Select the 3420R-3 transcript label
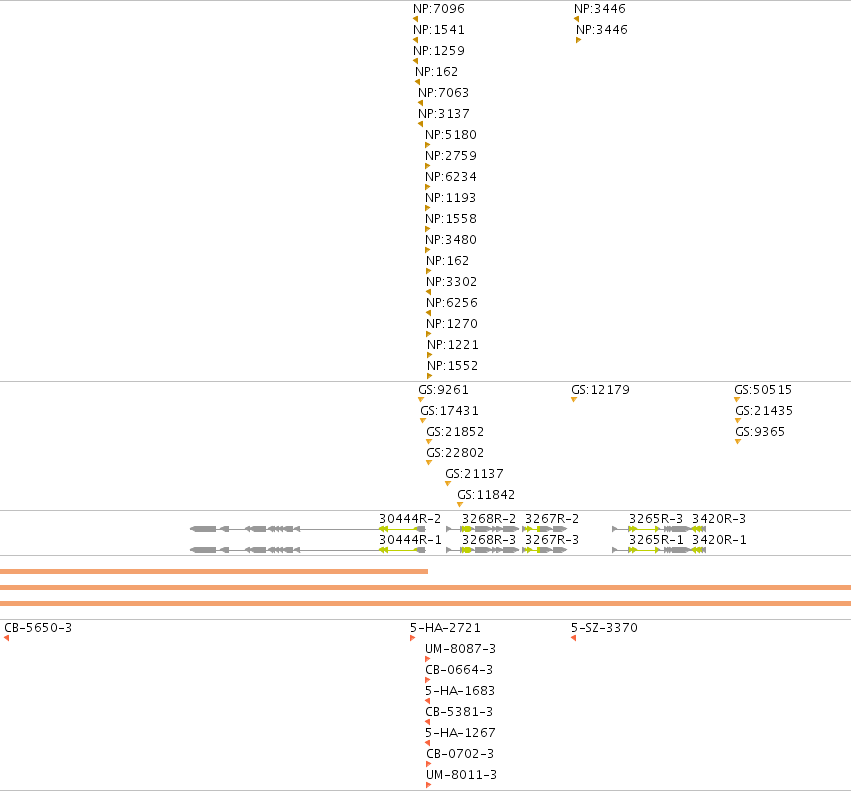 [719, 519]
